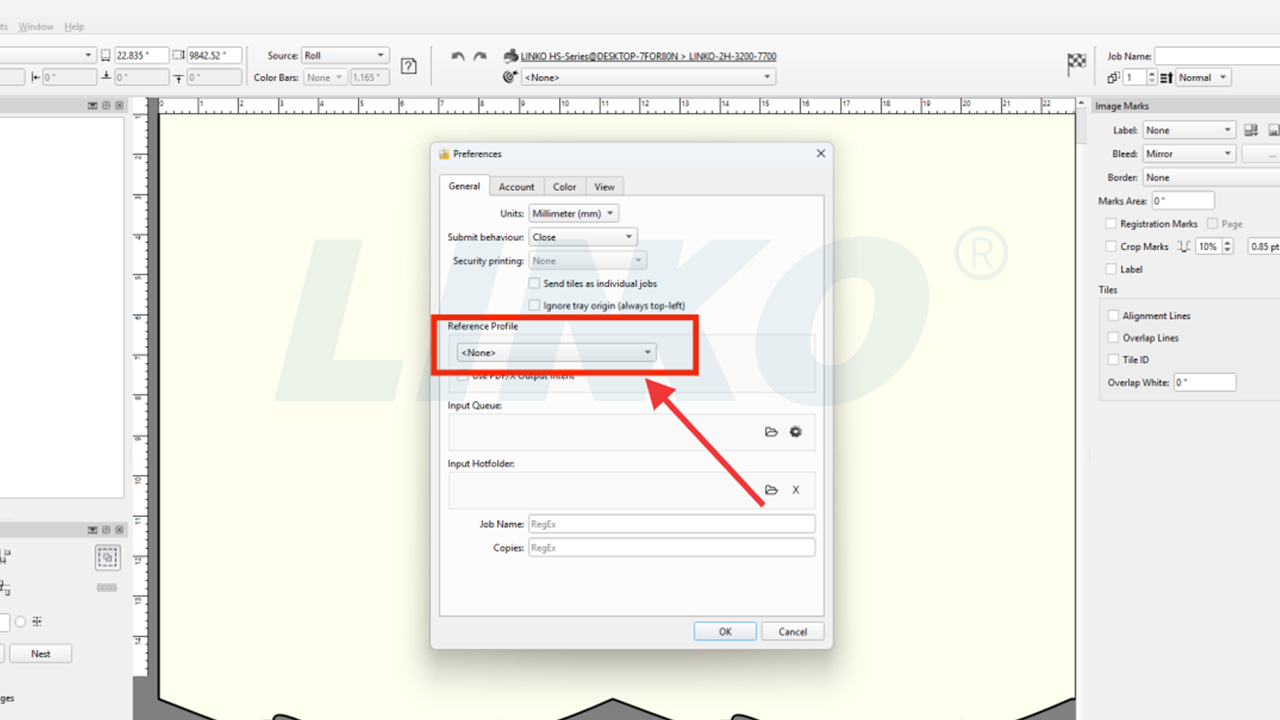
Task: Click the dashed nesting frame icon
Action: point(108,557)
